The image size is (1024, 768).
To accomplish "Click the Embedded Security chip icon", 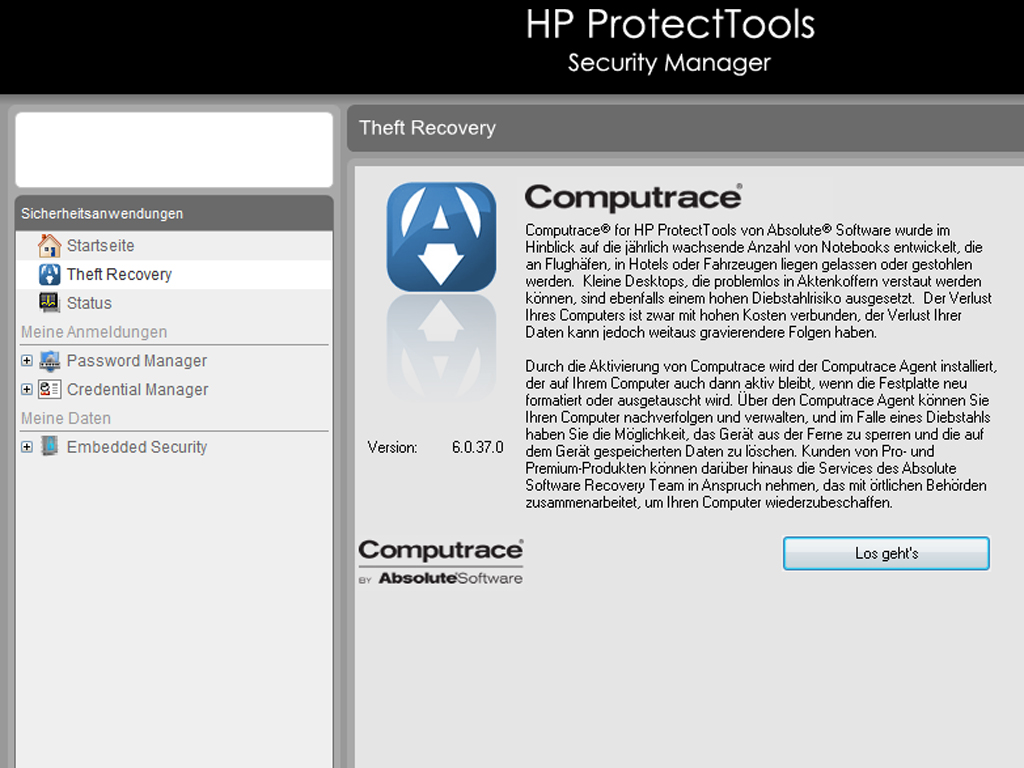I will click(50, 447).
